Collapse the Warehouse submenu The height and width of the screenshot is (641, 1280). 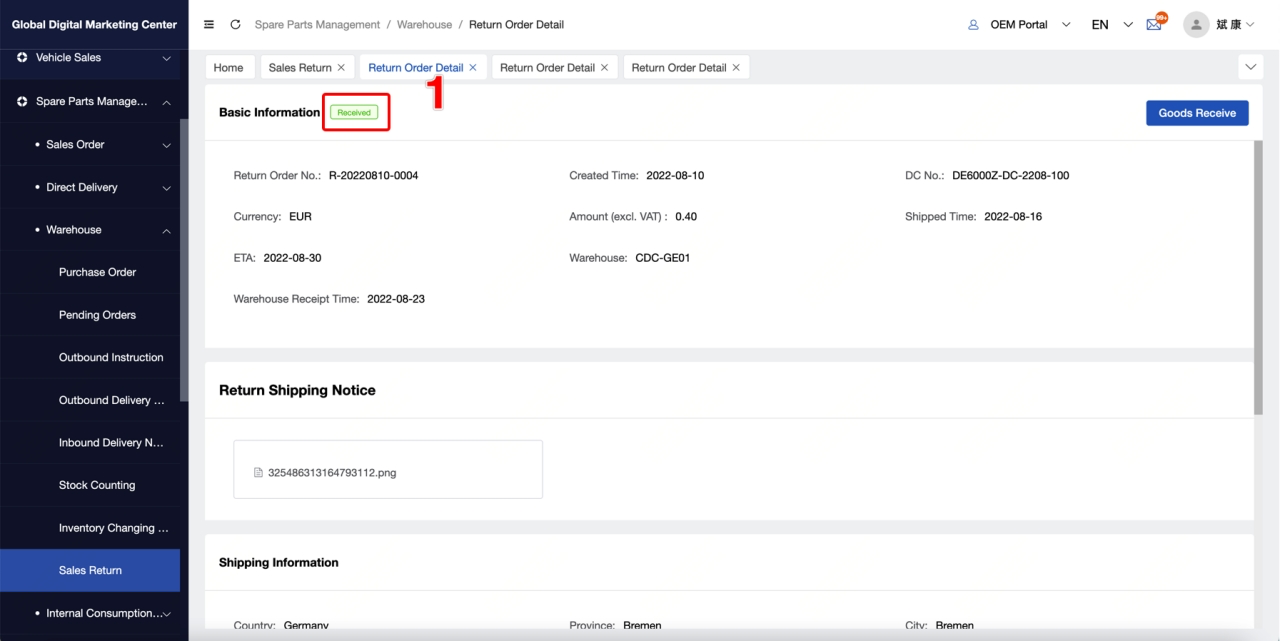point(166,231)
